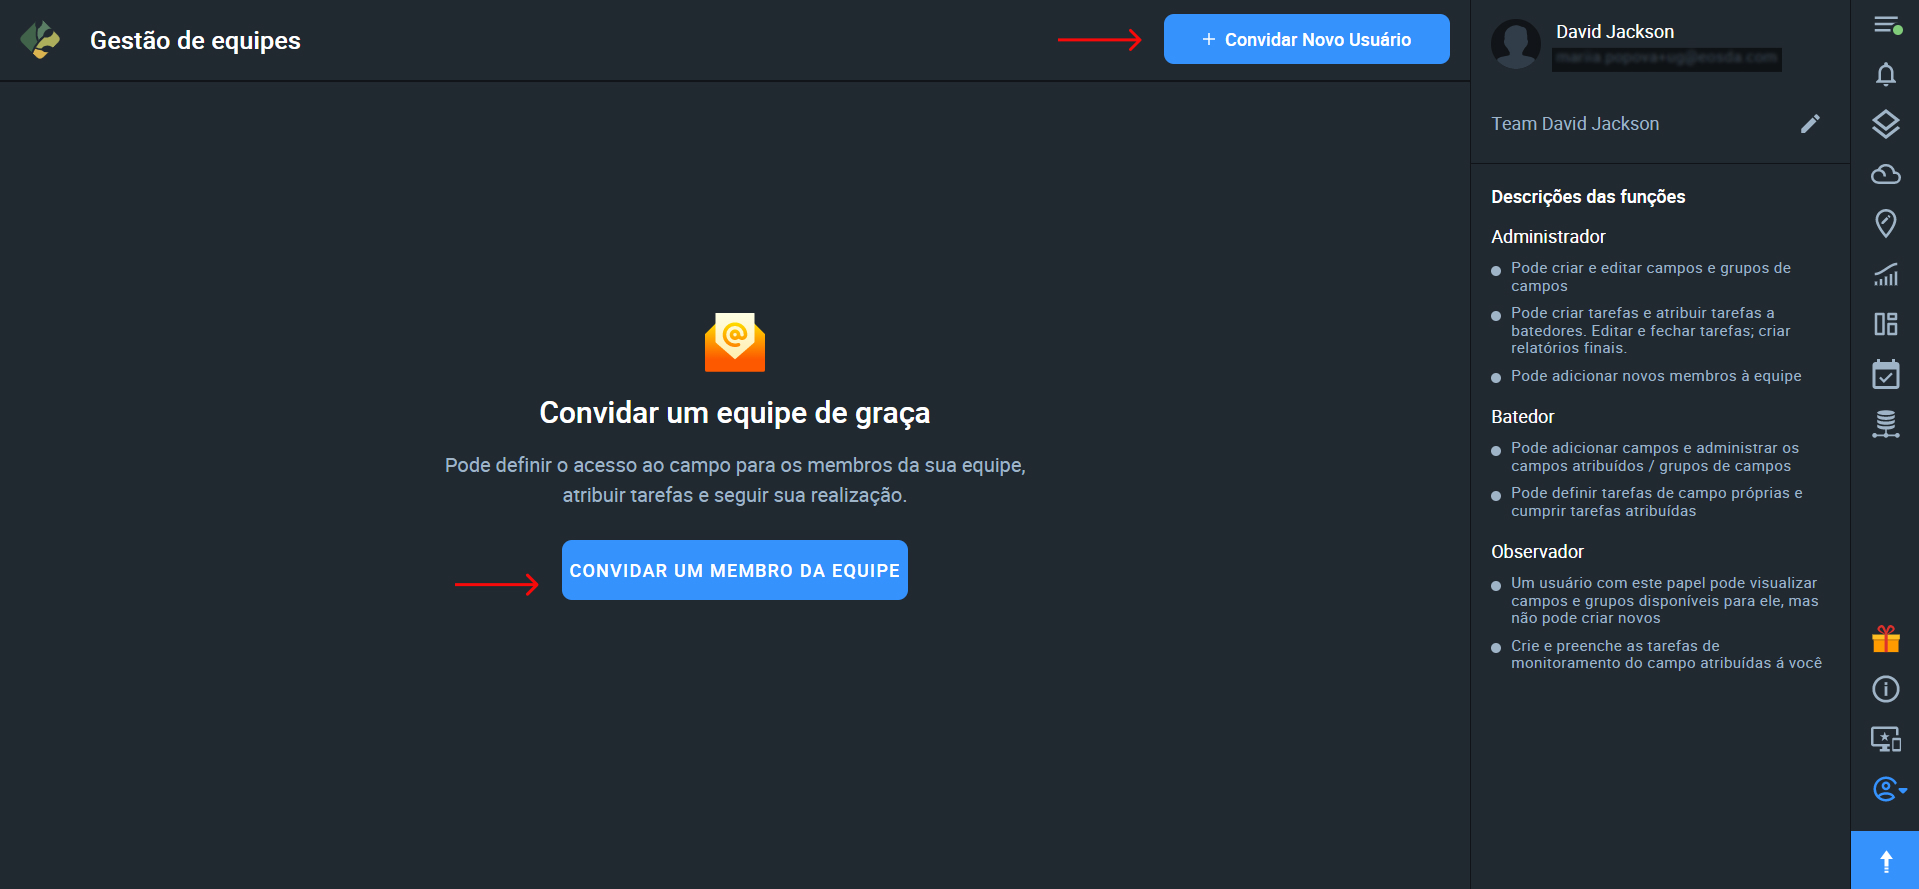Viewport: 1919px width, 889px height.
Task: Open the orange gift box icon
Action: (1885, 639)
